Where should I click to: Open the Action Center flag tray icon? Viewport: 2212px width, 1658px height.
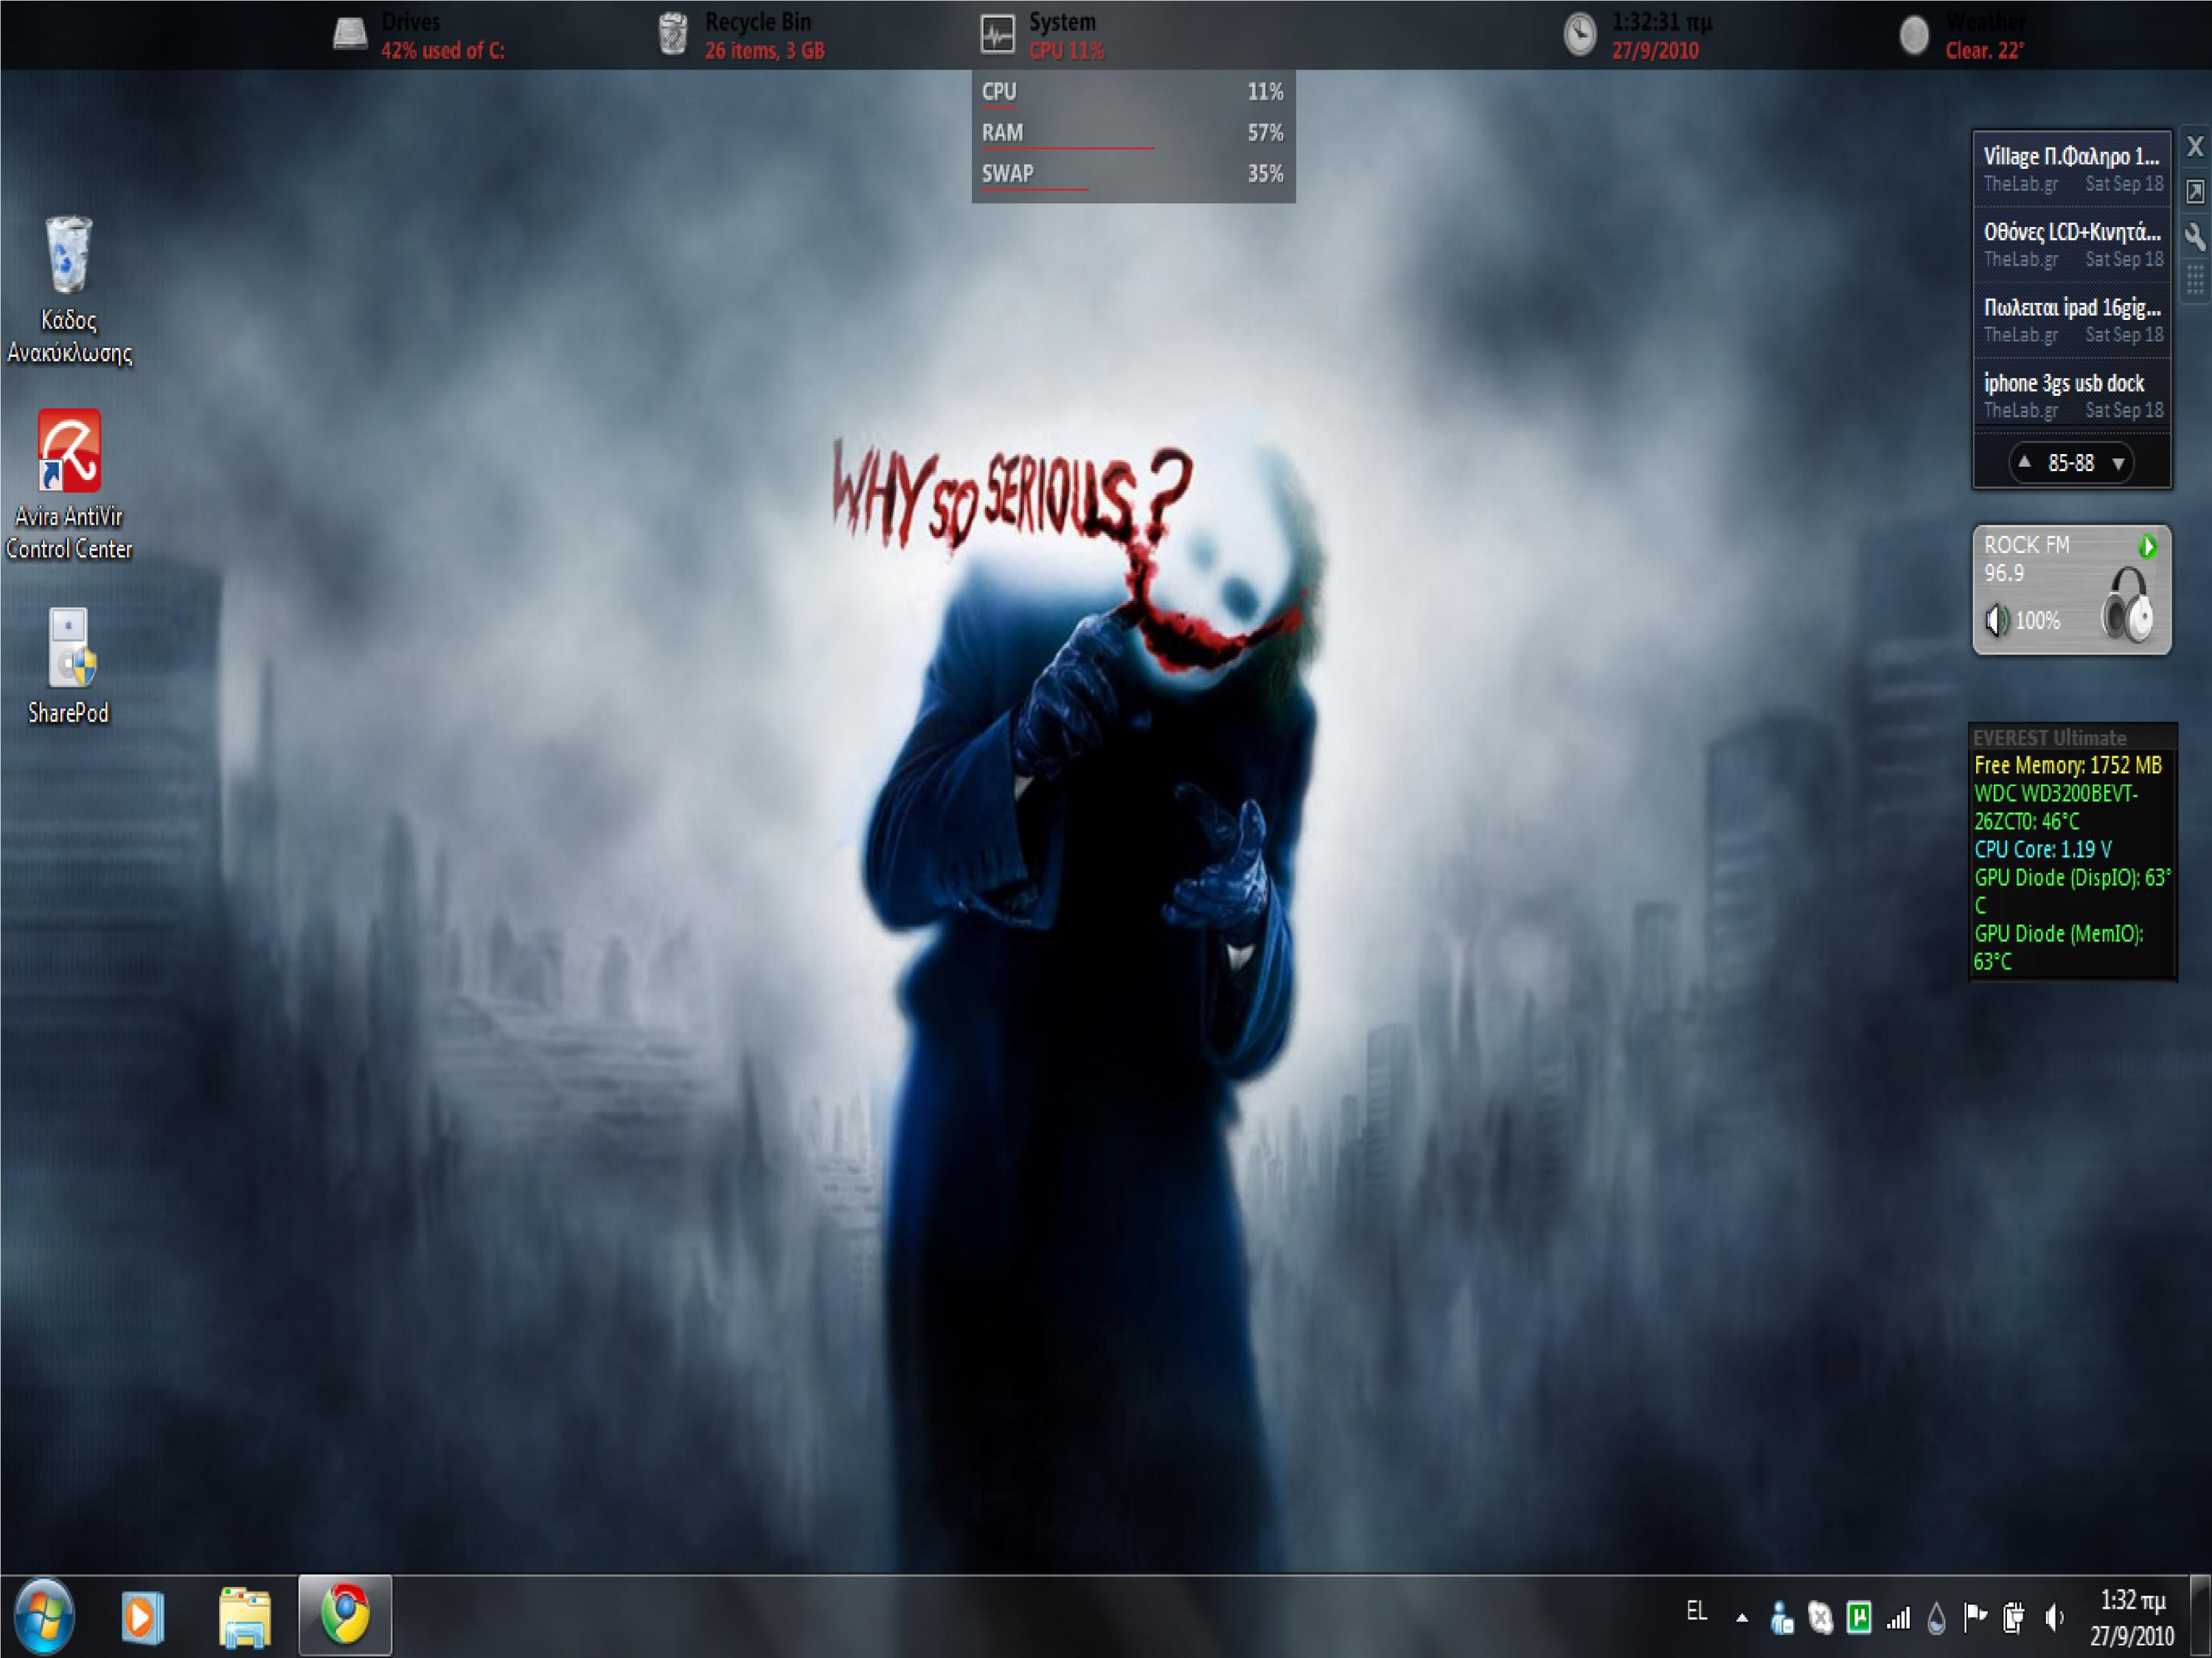click(x=1975, y=1617)
